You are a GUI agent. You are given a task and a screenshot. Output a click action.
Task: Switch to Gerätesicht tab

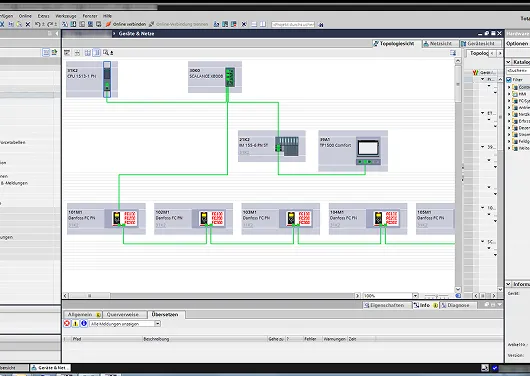(x=480, y=44)
